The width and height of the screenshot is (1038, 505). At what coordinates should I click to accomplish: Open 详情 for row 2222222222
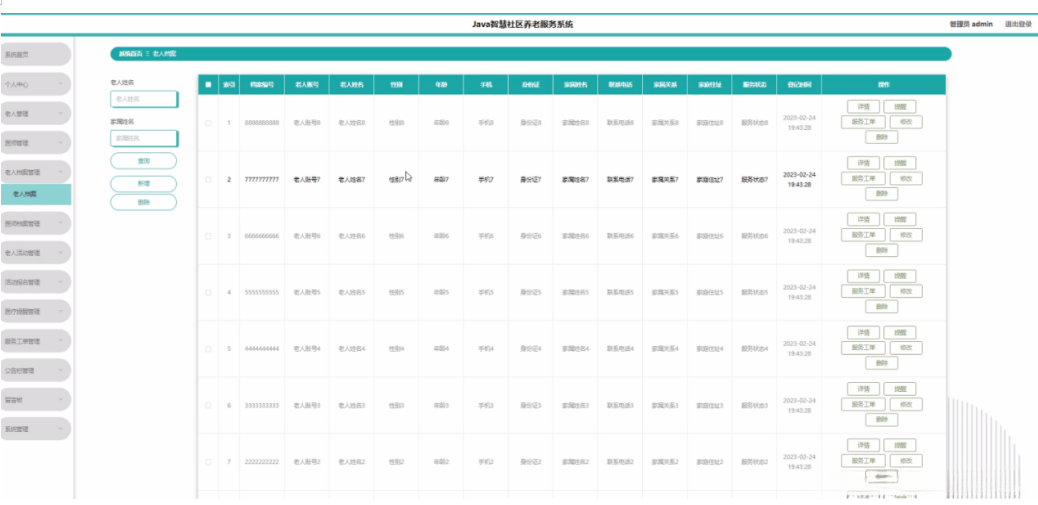click(x=863, y=445)
